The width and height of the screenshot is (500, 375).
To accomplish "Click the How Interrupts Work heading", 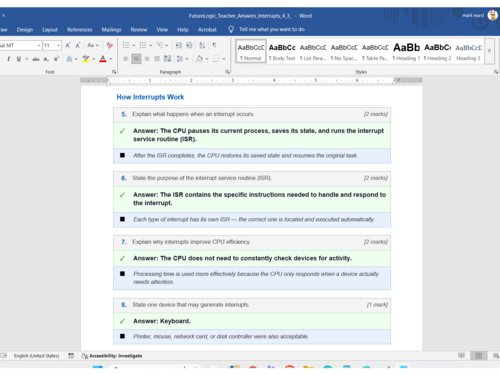I will [150, 97].
